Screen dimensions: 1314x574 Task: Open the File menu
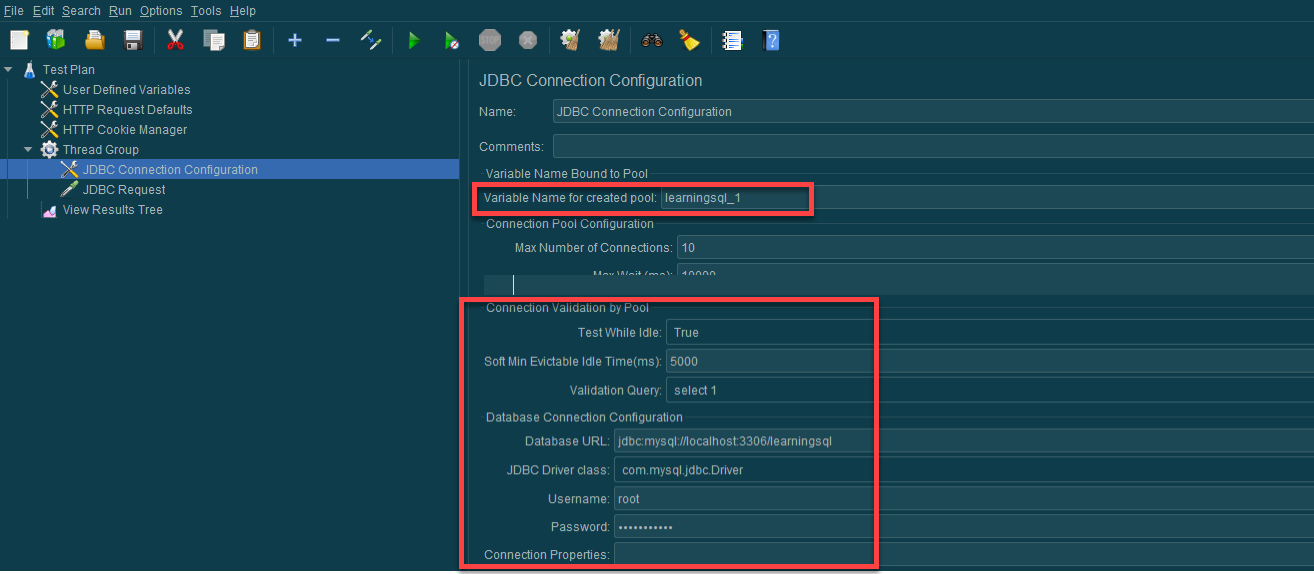pos(14,11)
